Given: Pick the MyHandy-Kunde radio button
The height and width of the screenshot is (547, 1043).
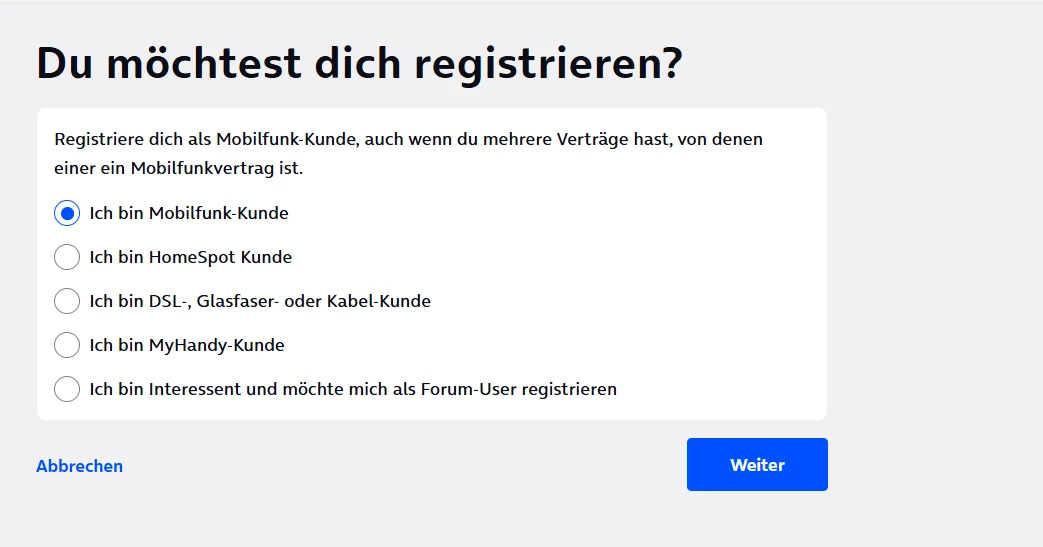Looking at the screenshot, I should pyautogui.click(x=67, y=345).
